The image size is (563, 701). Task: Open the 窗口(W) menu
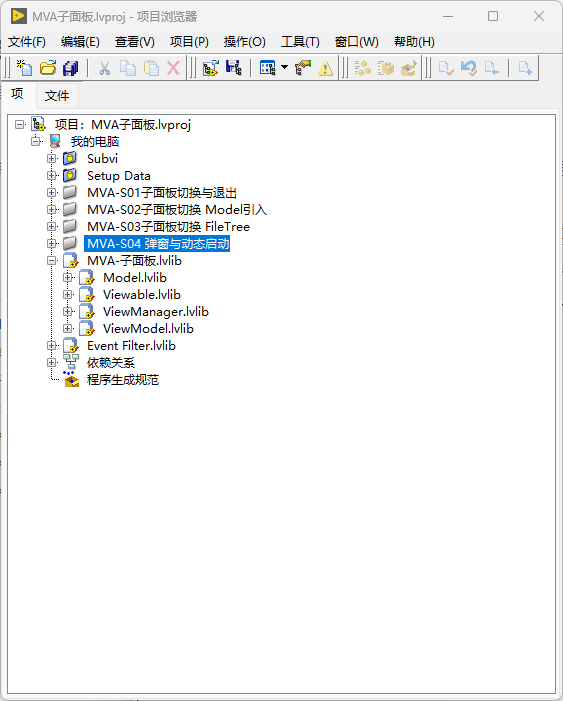357,42
